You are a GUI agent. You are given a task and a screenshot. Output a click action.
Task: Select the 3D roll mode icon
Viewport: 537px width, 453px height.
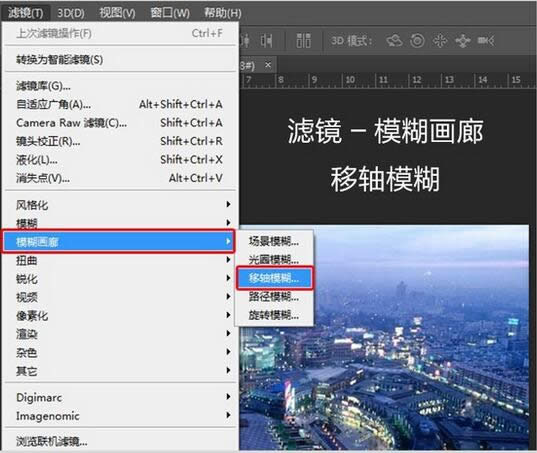[417, 41]
